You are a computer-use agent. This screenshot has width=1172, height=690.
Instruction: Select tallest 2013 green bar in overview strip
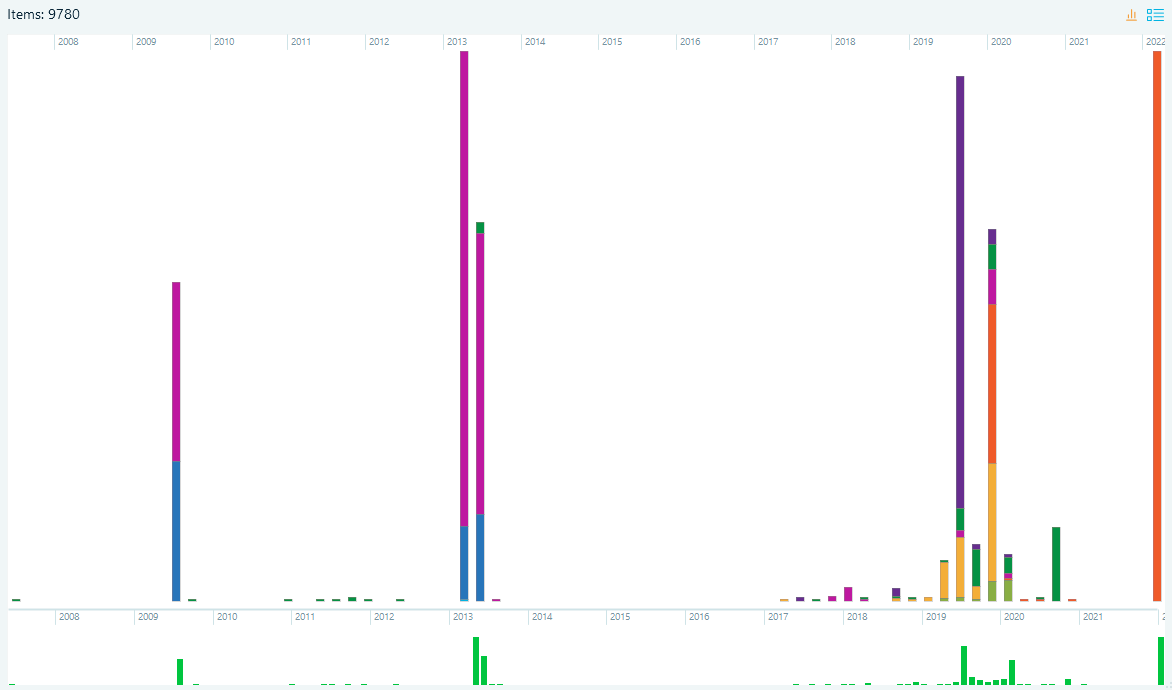point(476,661)
